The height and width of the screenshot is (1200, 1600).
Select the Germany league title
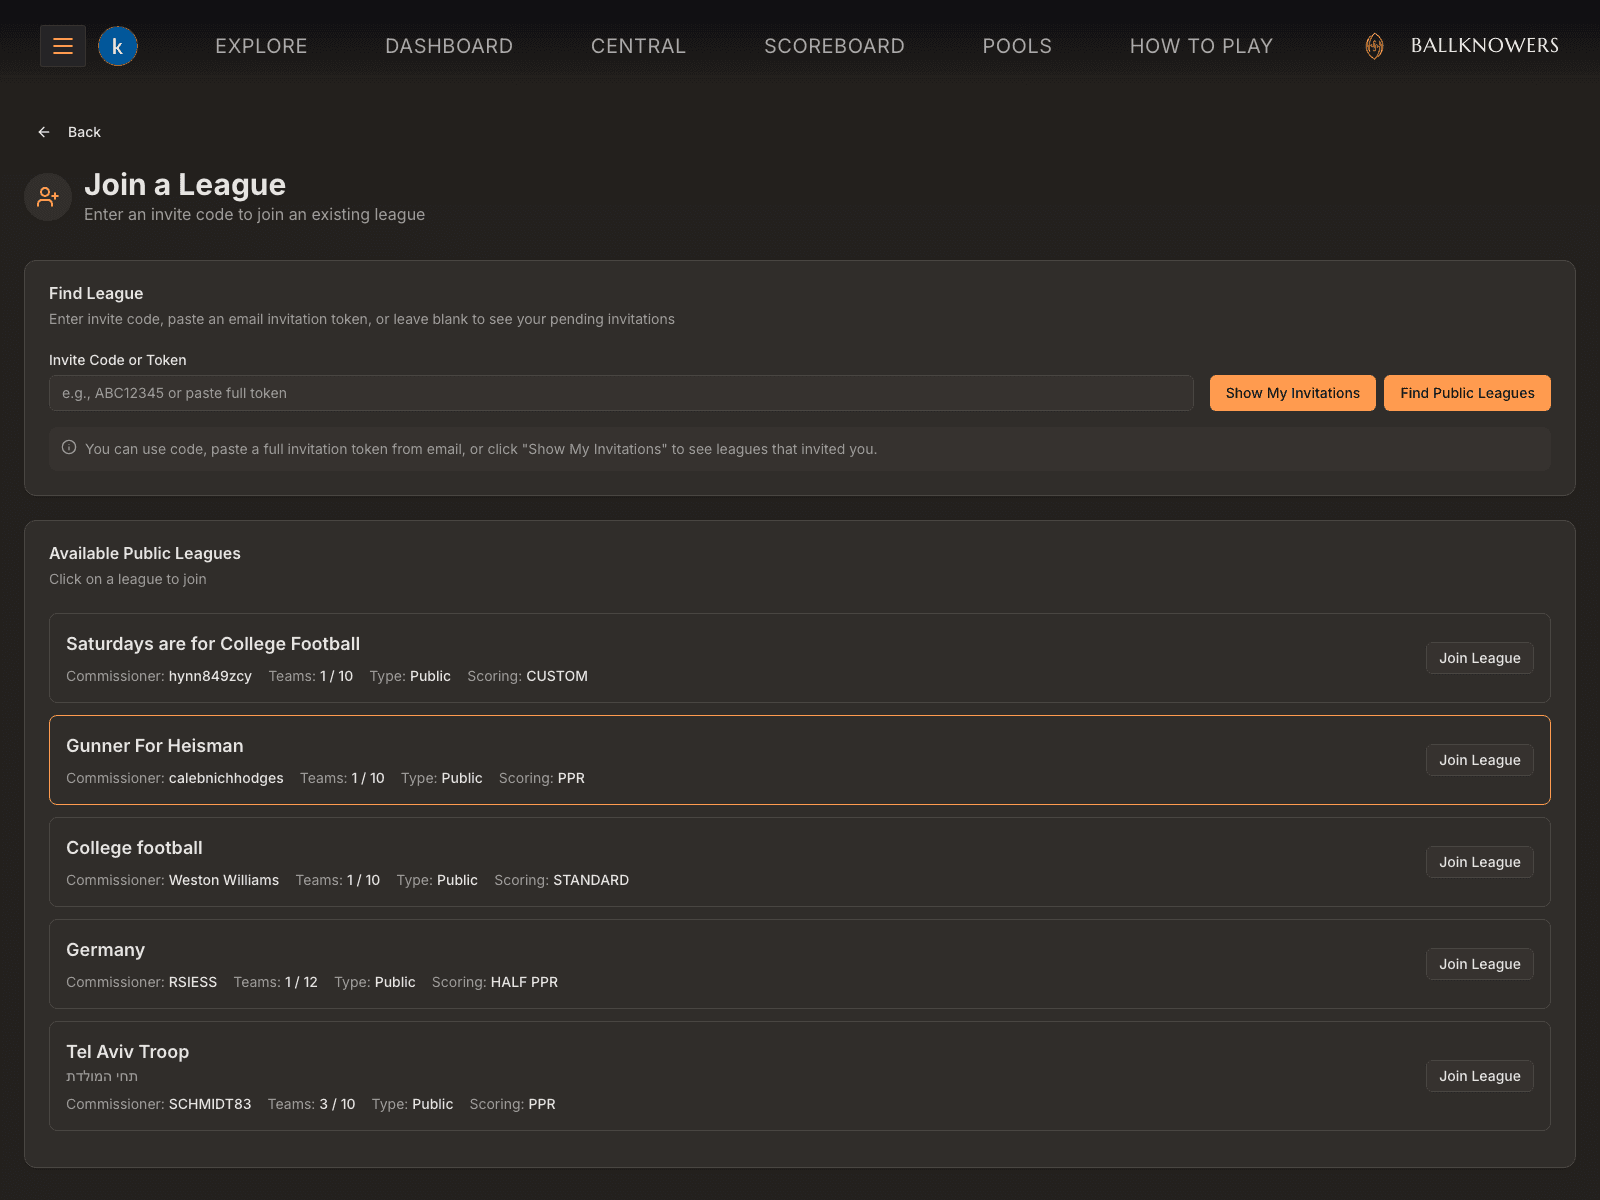pos(105,950)
